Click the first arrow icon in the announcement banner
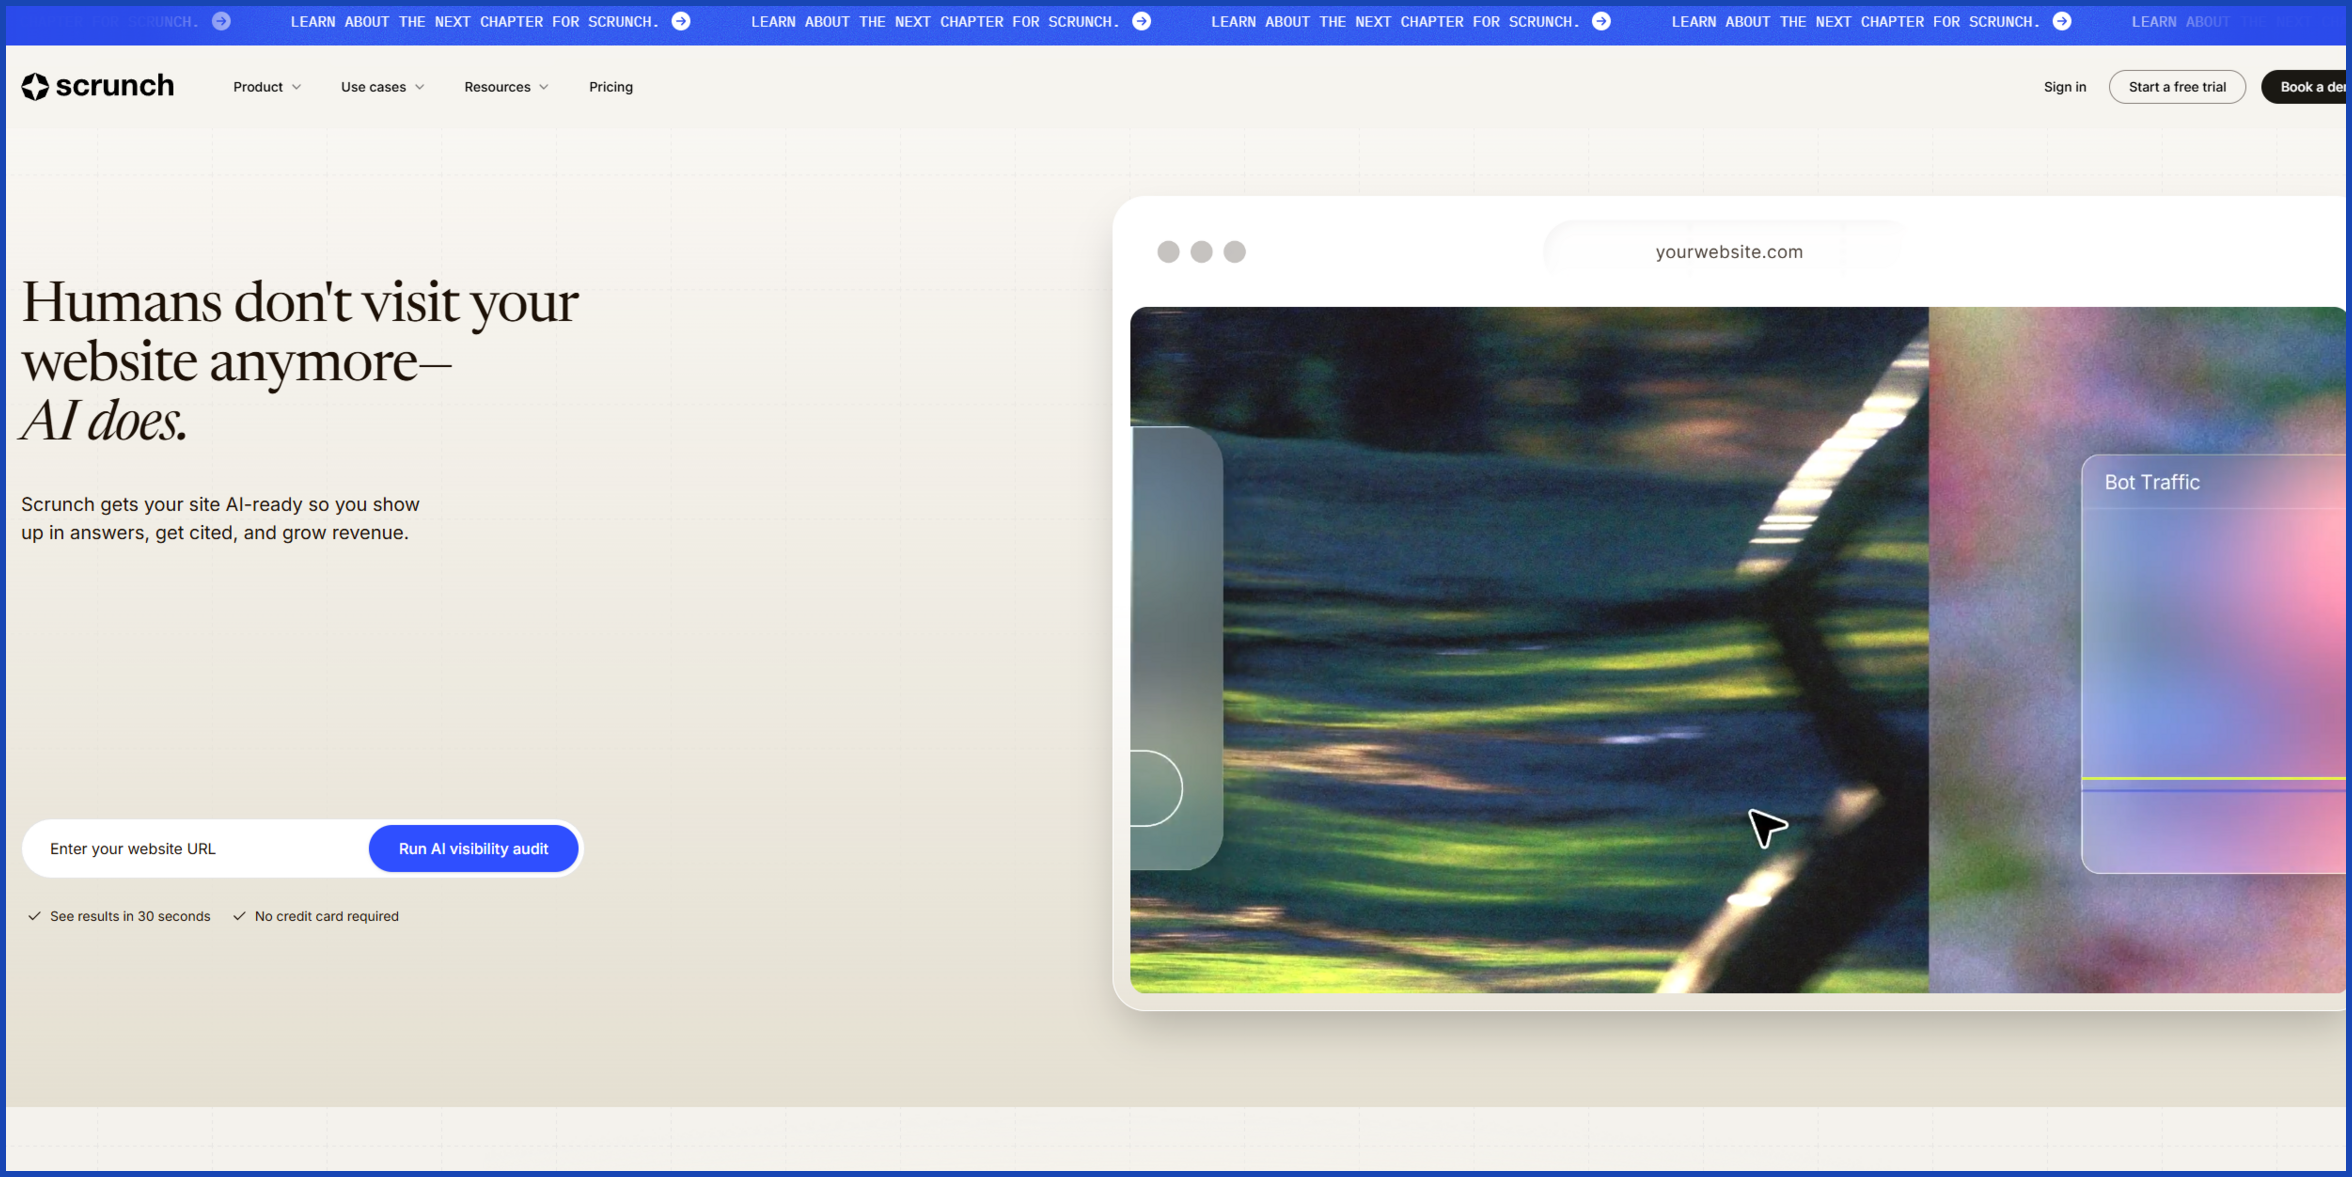This screenshot has width=2352, height=1177. [221, 21]
